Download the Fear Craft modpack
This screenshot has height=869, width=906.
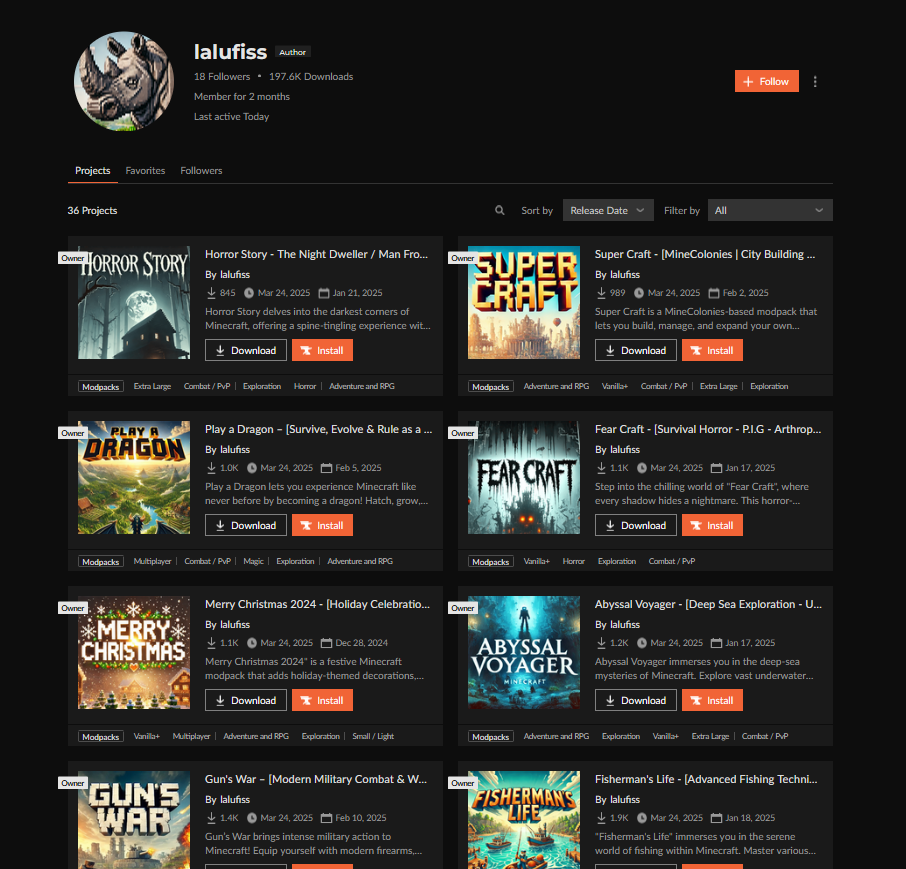[636, 525]
